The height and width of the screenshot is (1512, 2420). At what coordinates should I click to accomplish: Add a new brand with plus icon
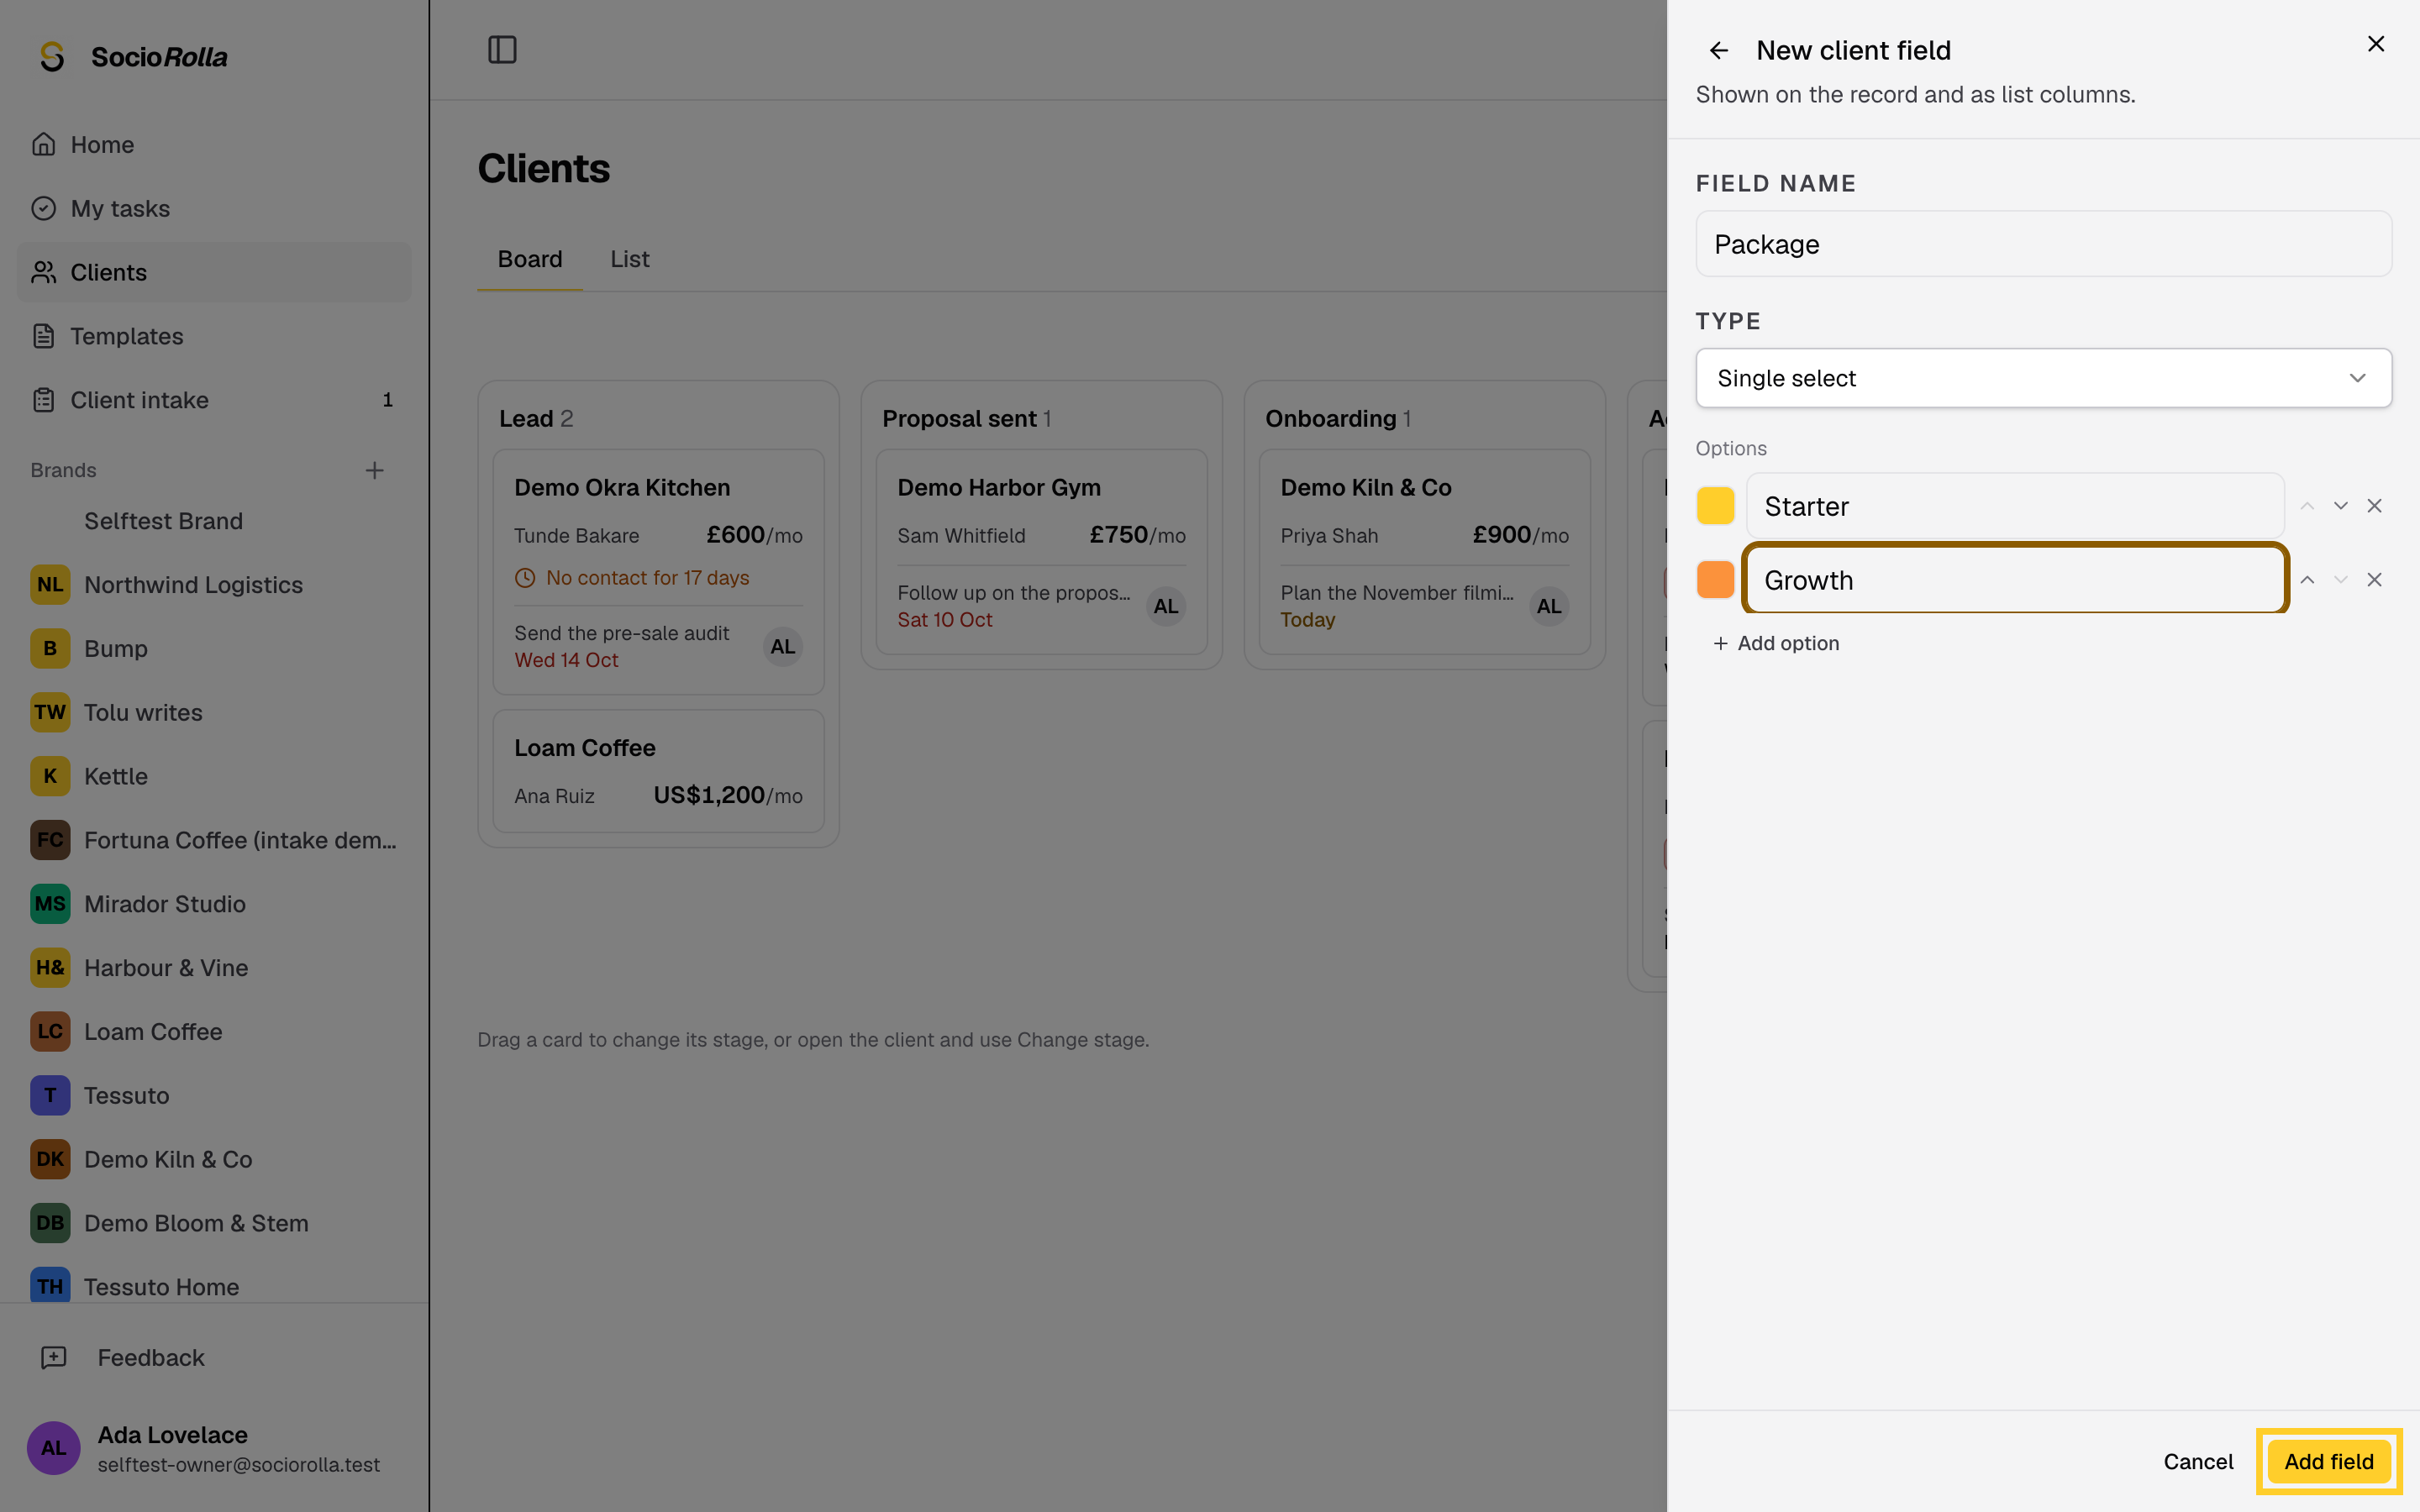(x=374, y=470)
